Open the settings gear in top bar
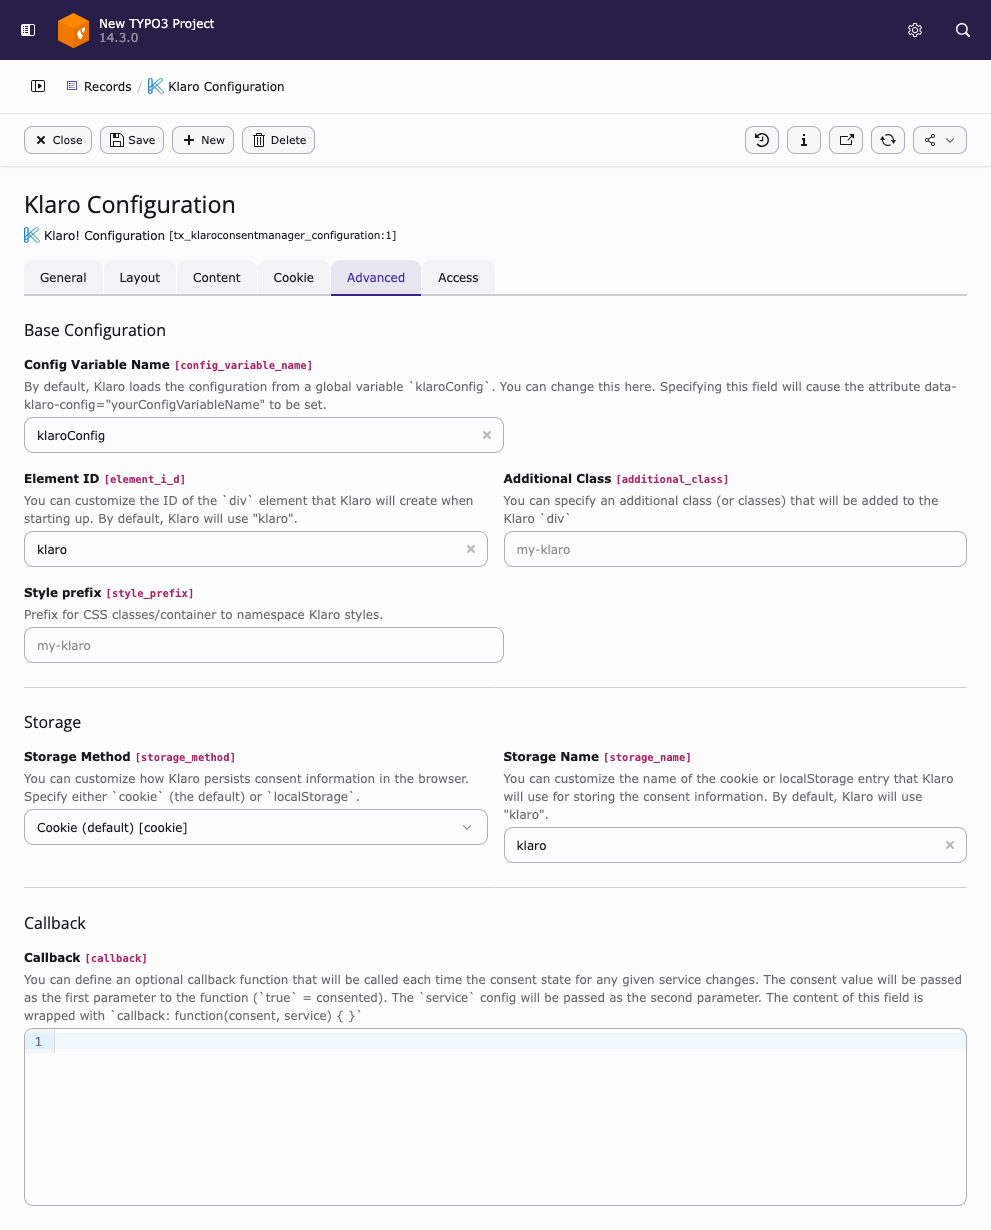This screenshot has height=1230, width=991. click(x=915, y=30)
